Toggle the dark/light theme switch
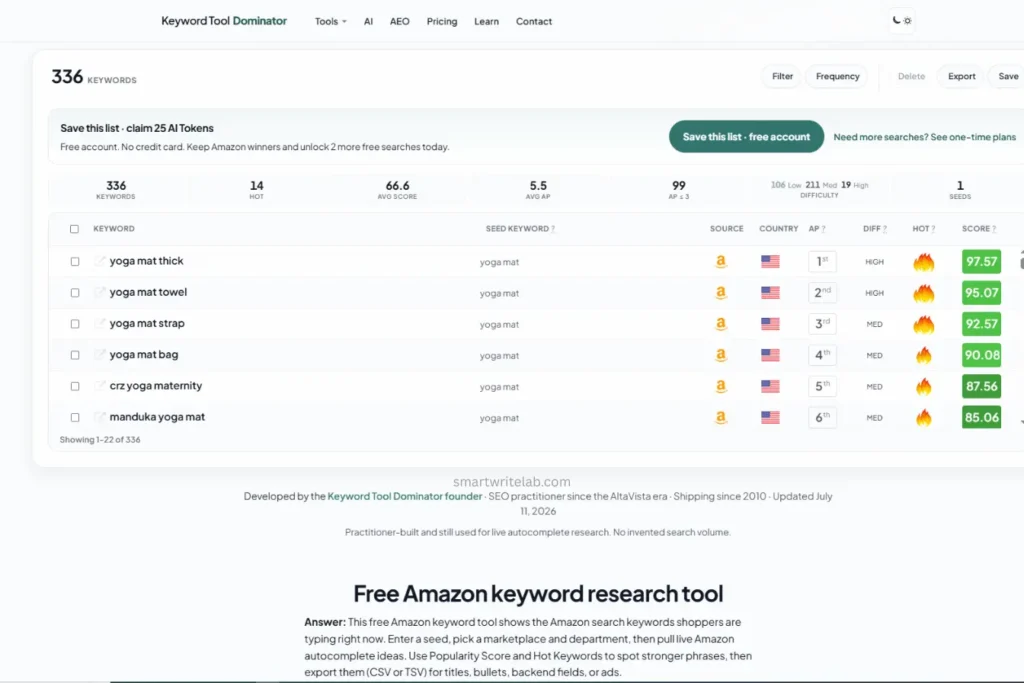Screen dimensions: 1024x683 point(902,21)
